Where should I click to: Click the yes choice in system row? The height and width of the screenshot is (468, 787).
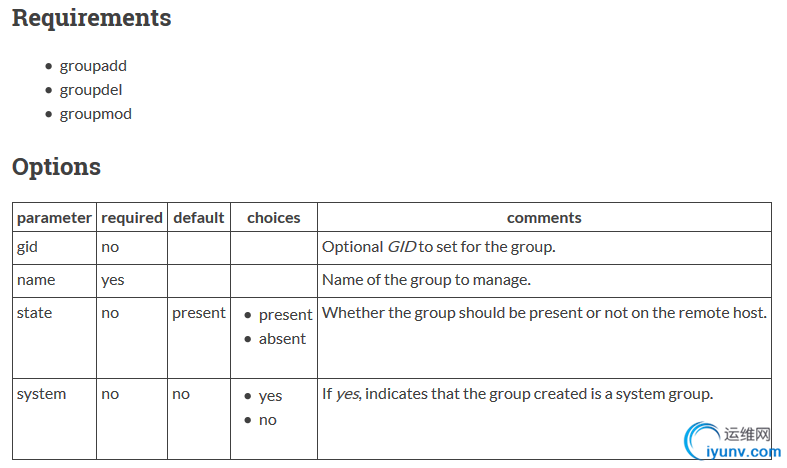pos(271,396)
